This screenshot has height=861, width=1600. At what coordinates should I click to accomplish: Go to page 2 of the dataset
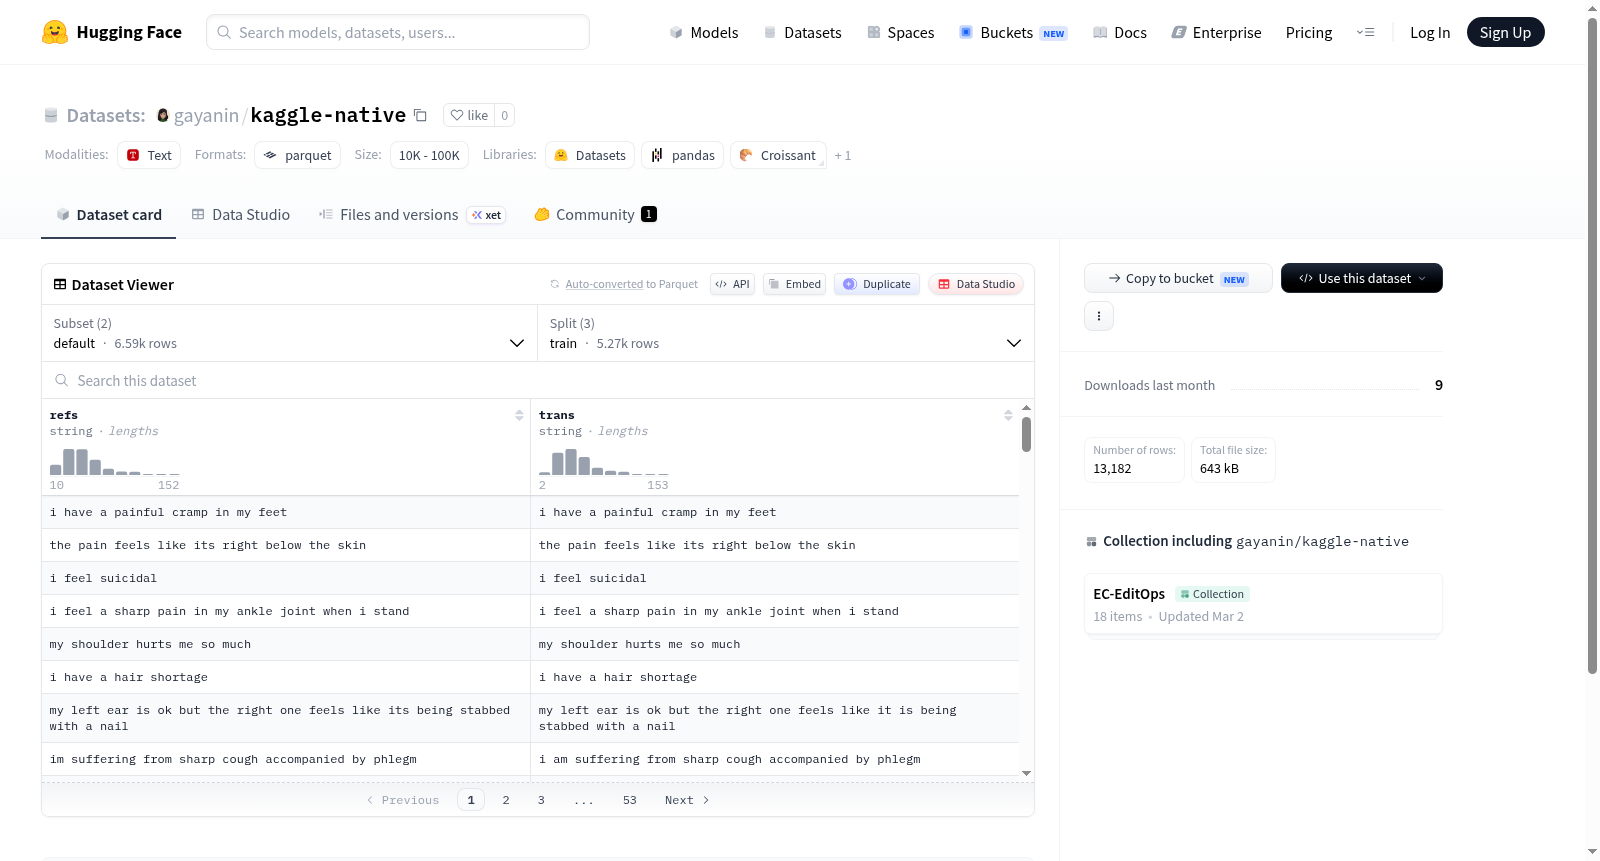[x=506, y=800]
